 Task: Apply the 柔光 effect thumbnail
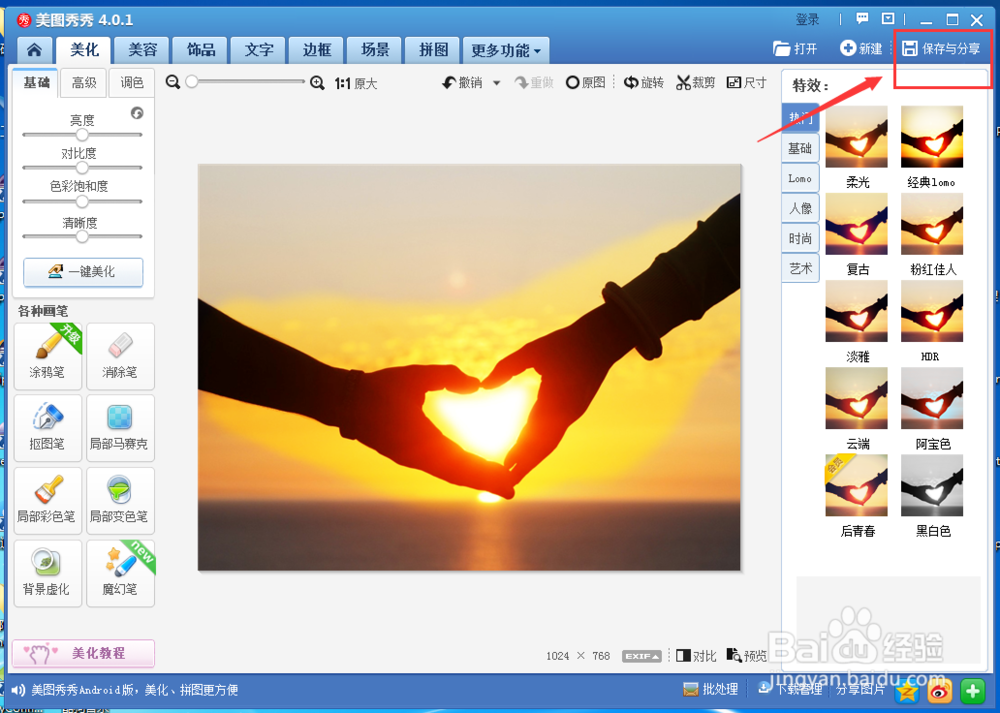tap(856, 136)
